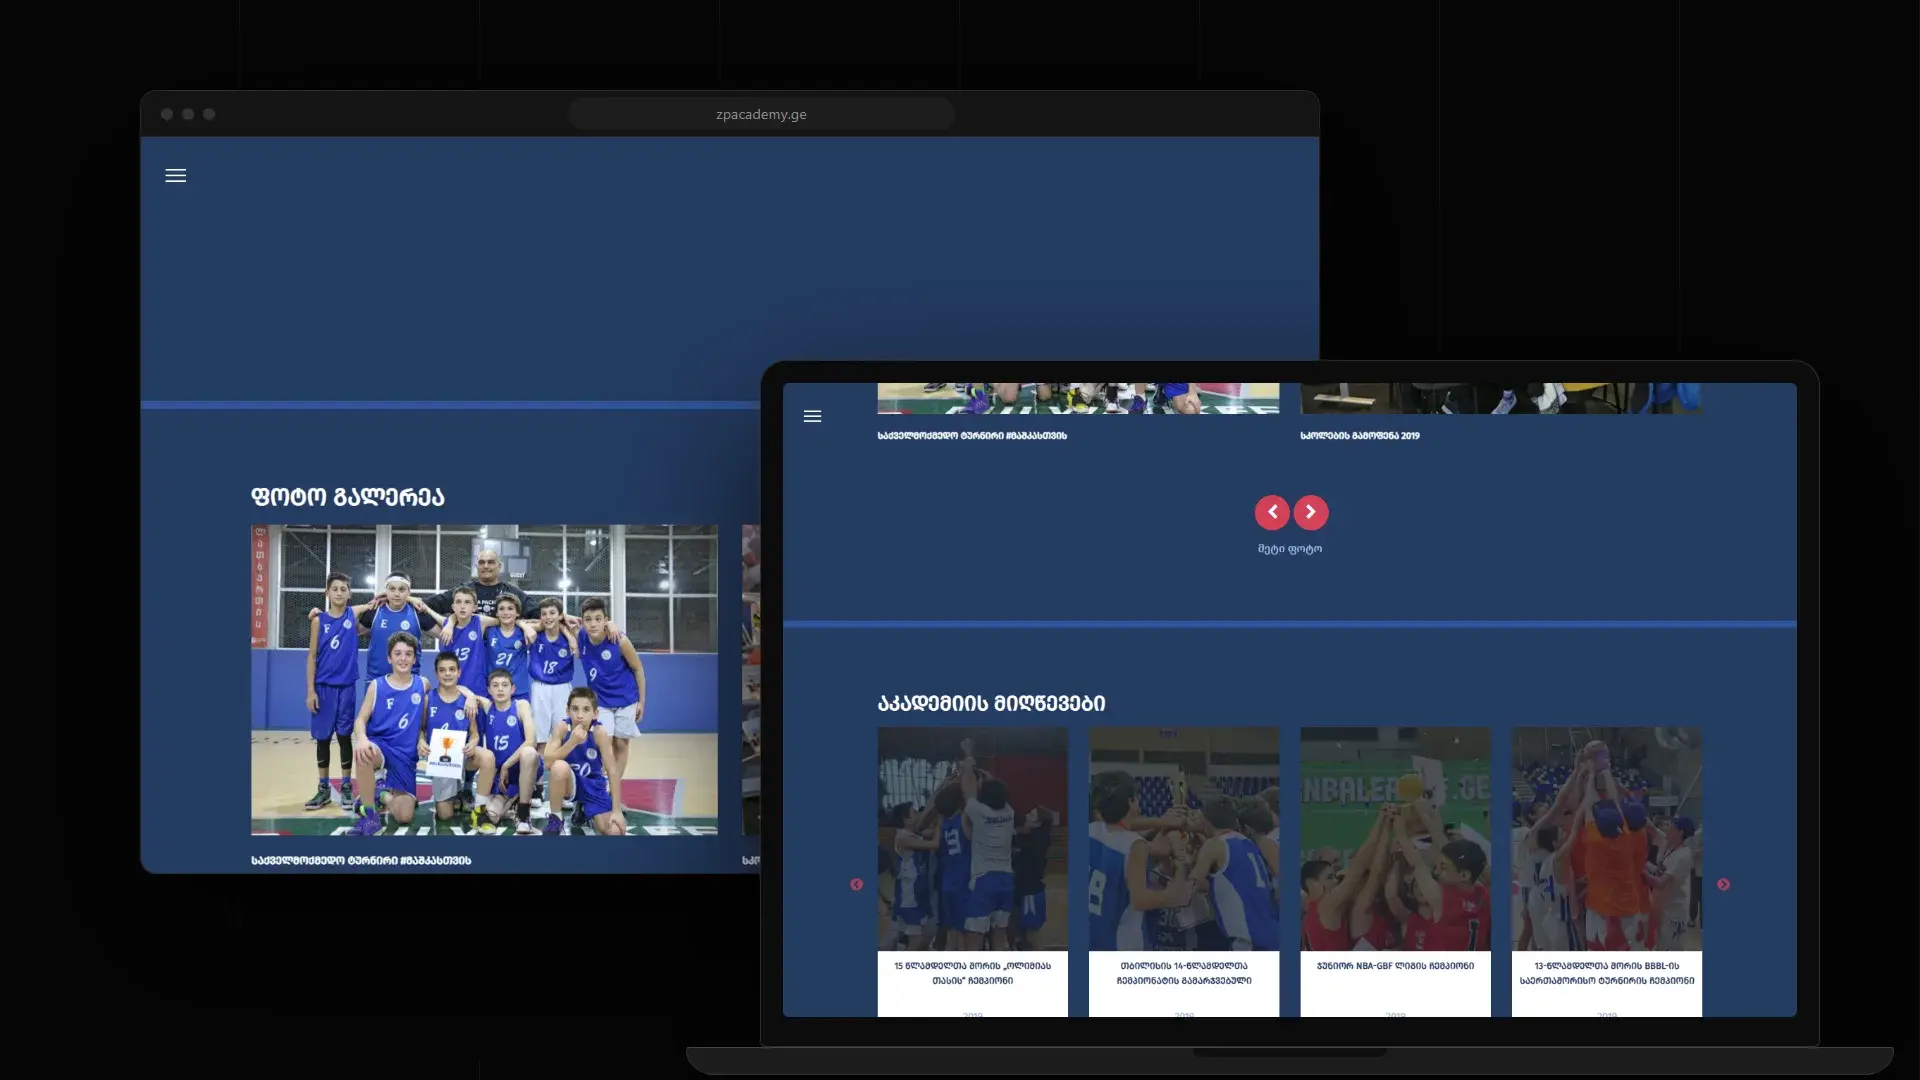The height and width of the screenshot is (1080, 1920).
Task: Open the partly hidden second gallery photo in browser
Action: [751, 680]
